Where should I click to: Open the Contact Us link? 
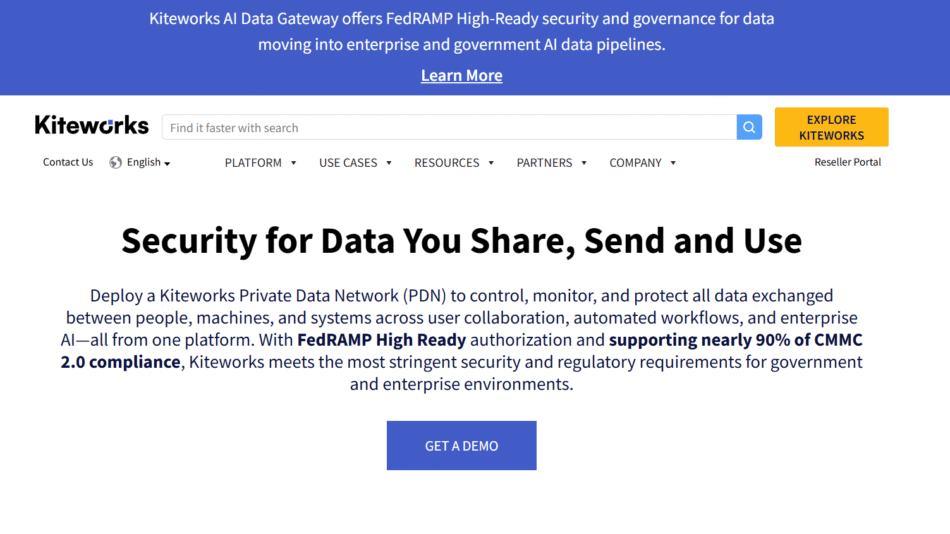[68, 162]
